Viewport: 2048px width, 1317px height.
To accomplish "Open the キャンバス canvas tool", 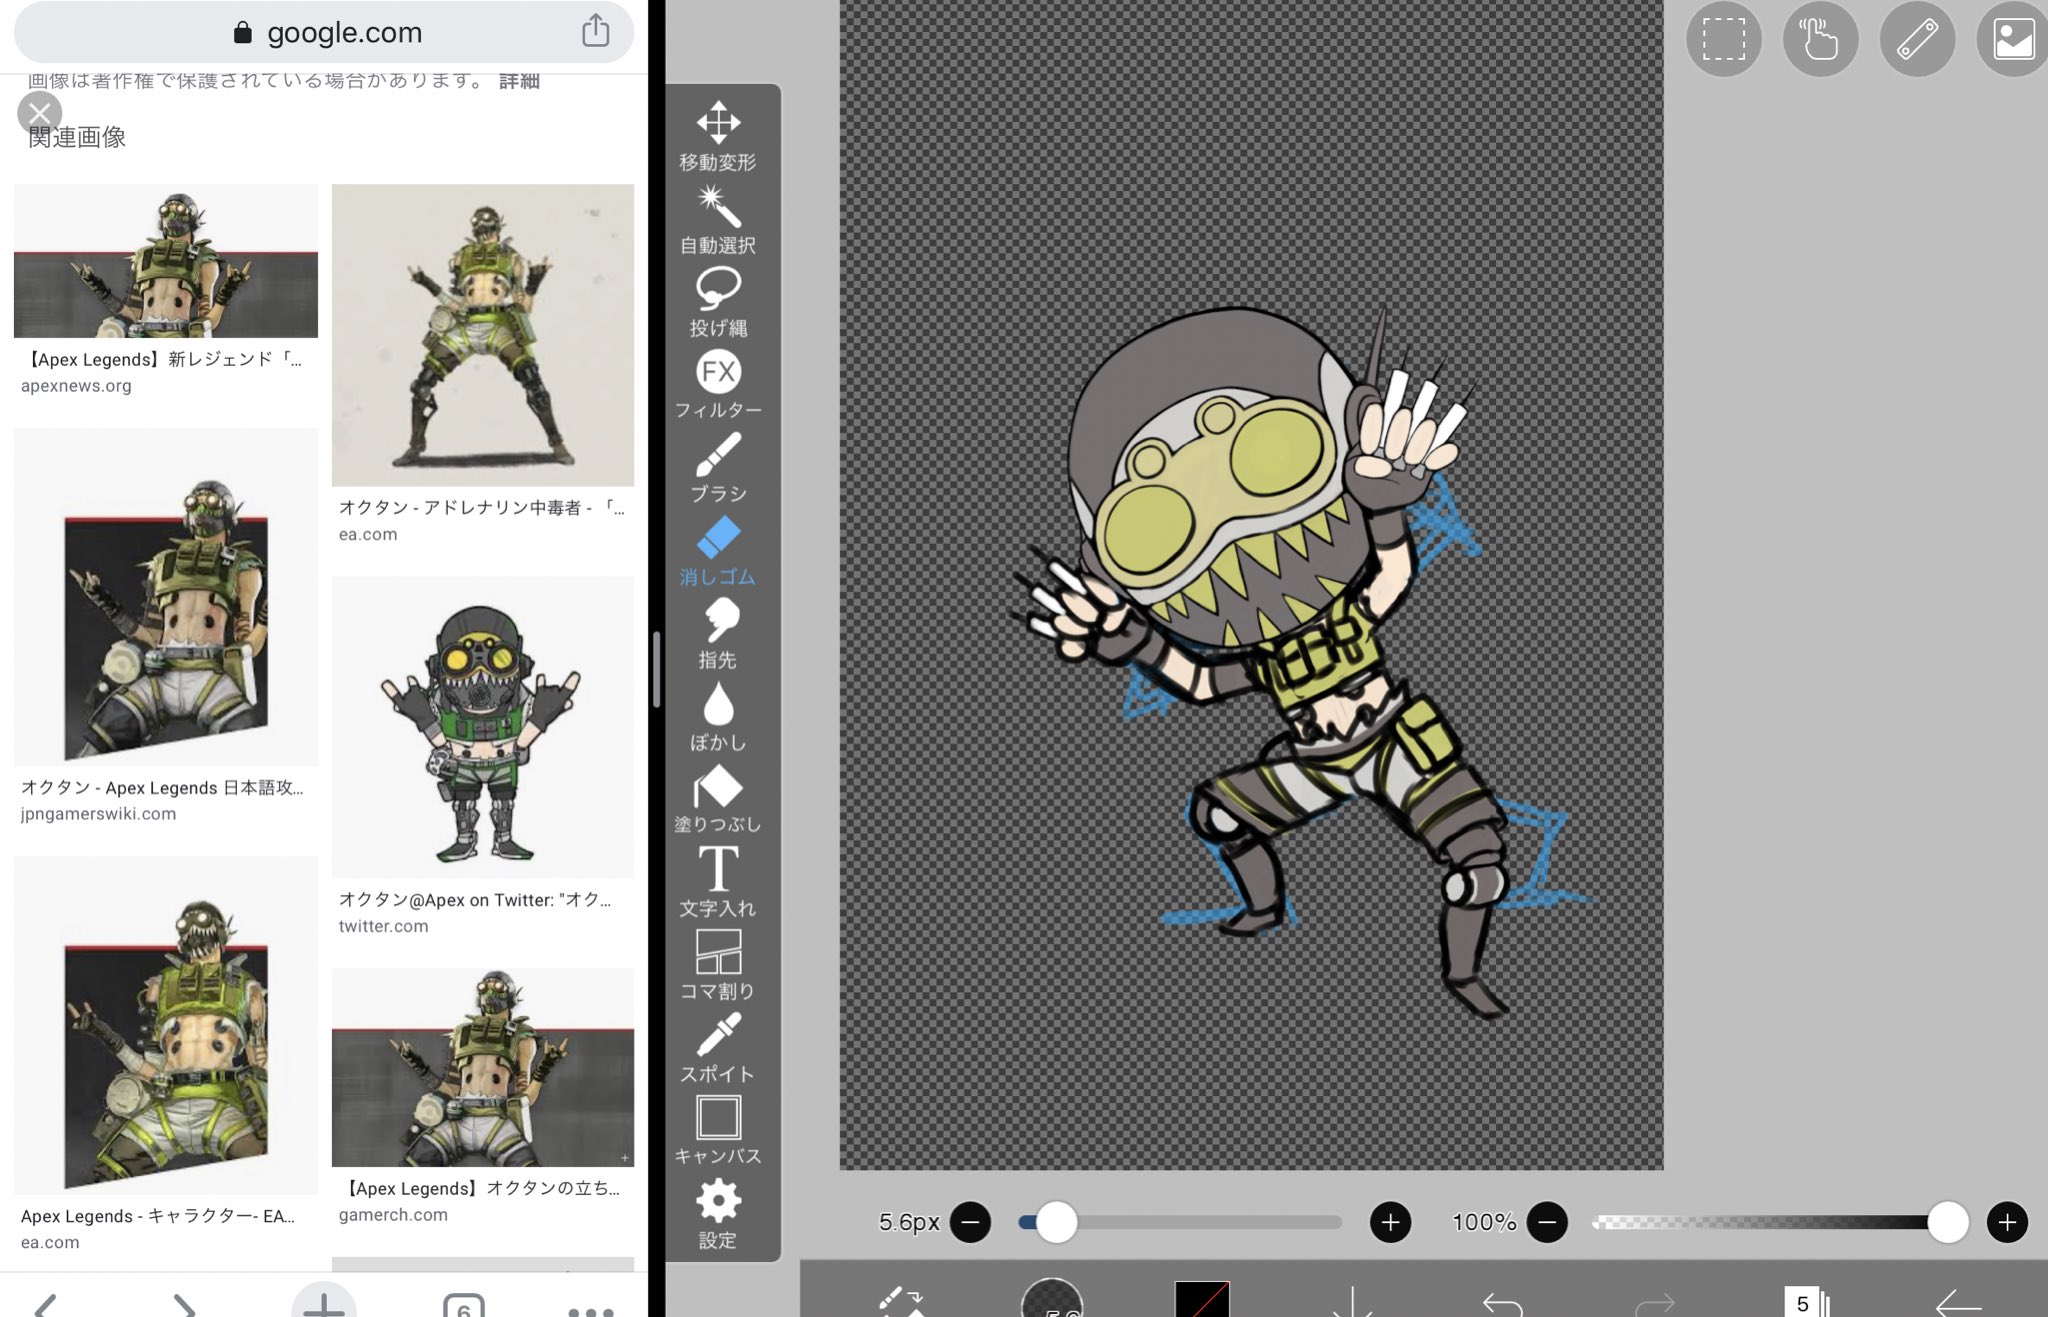I will point(718,1131).
